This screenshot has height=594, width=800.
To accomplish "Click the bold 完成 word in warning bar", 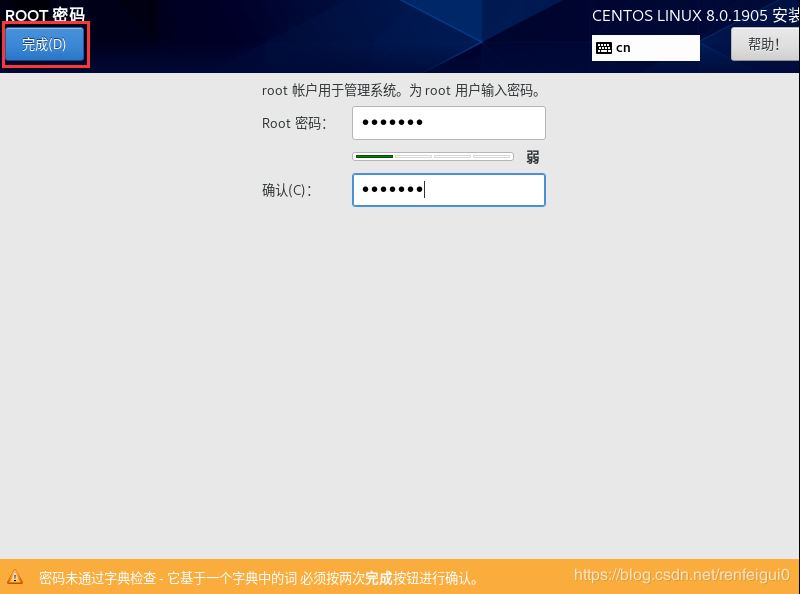I will click(378, 578).
